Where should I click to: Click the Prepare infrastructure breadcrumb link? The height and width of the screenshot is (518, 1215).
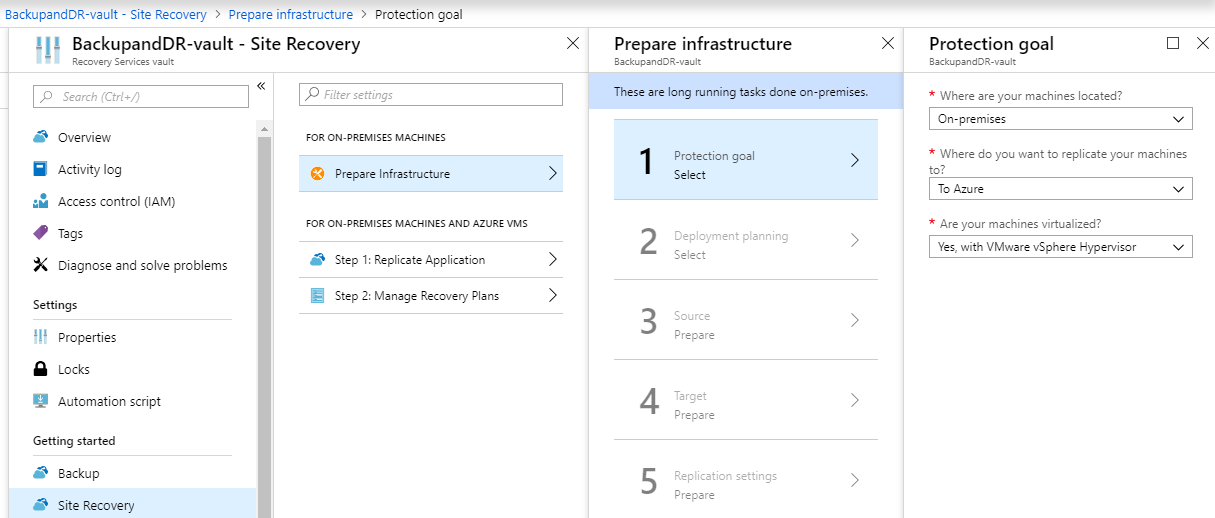point(290,14)
